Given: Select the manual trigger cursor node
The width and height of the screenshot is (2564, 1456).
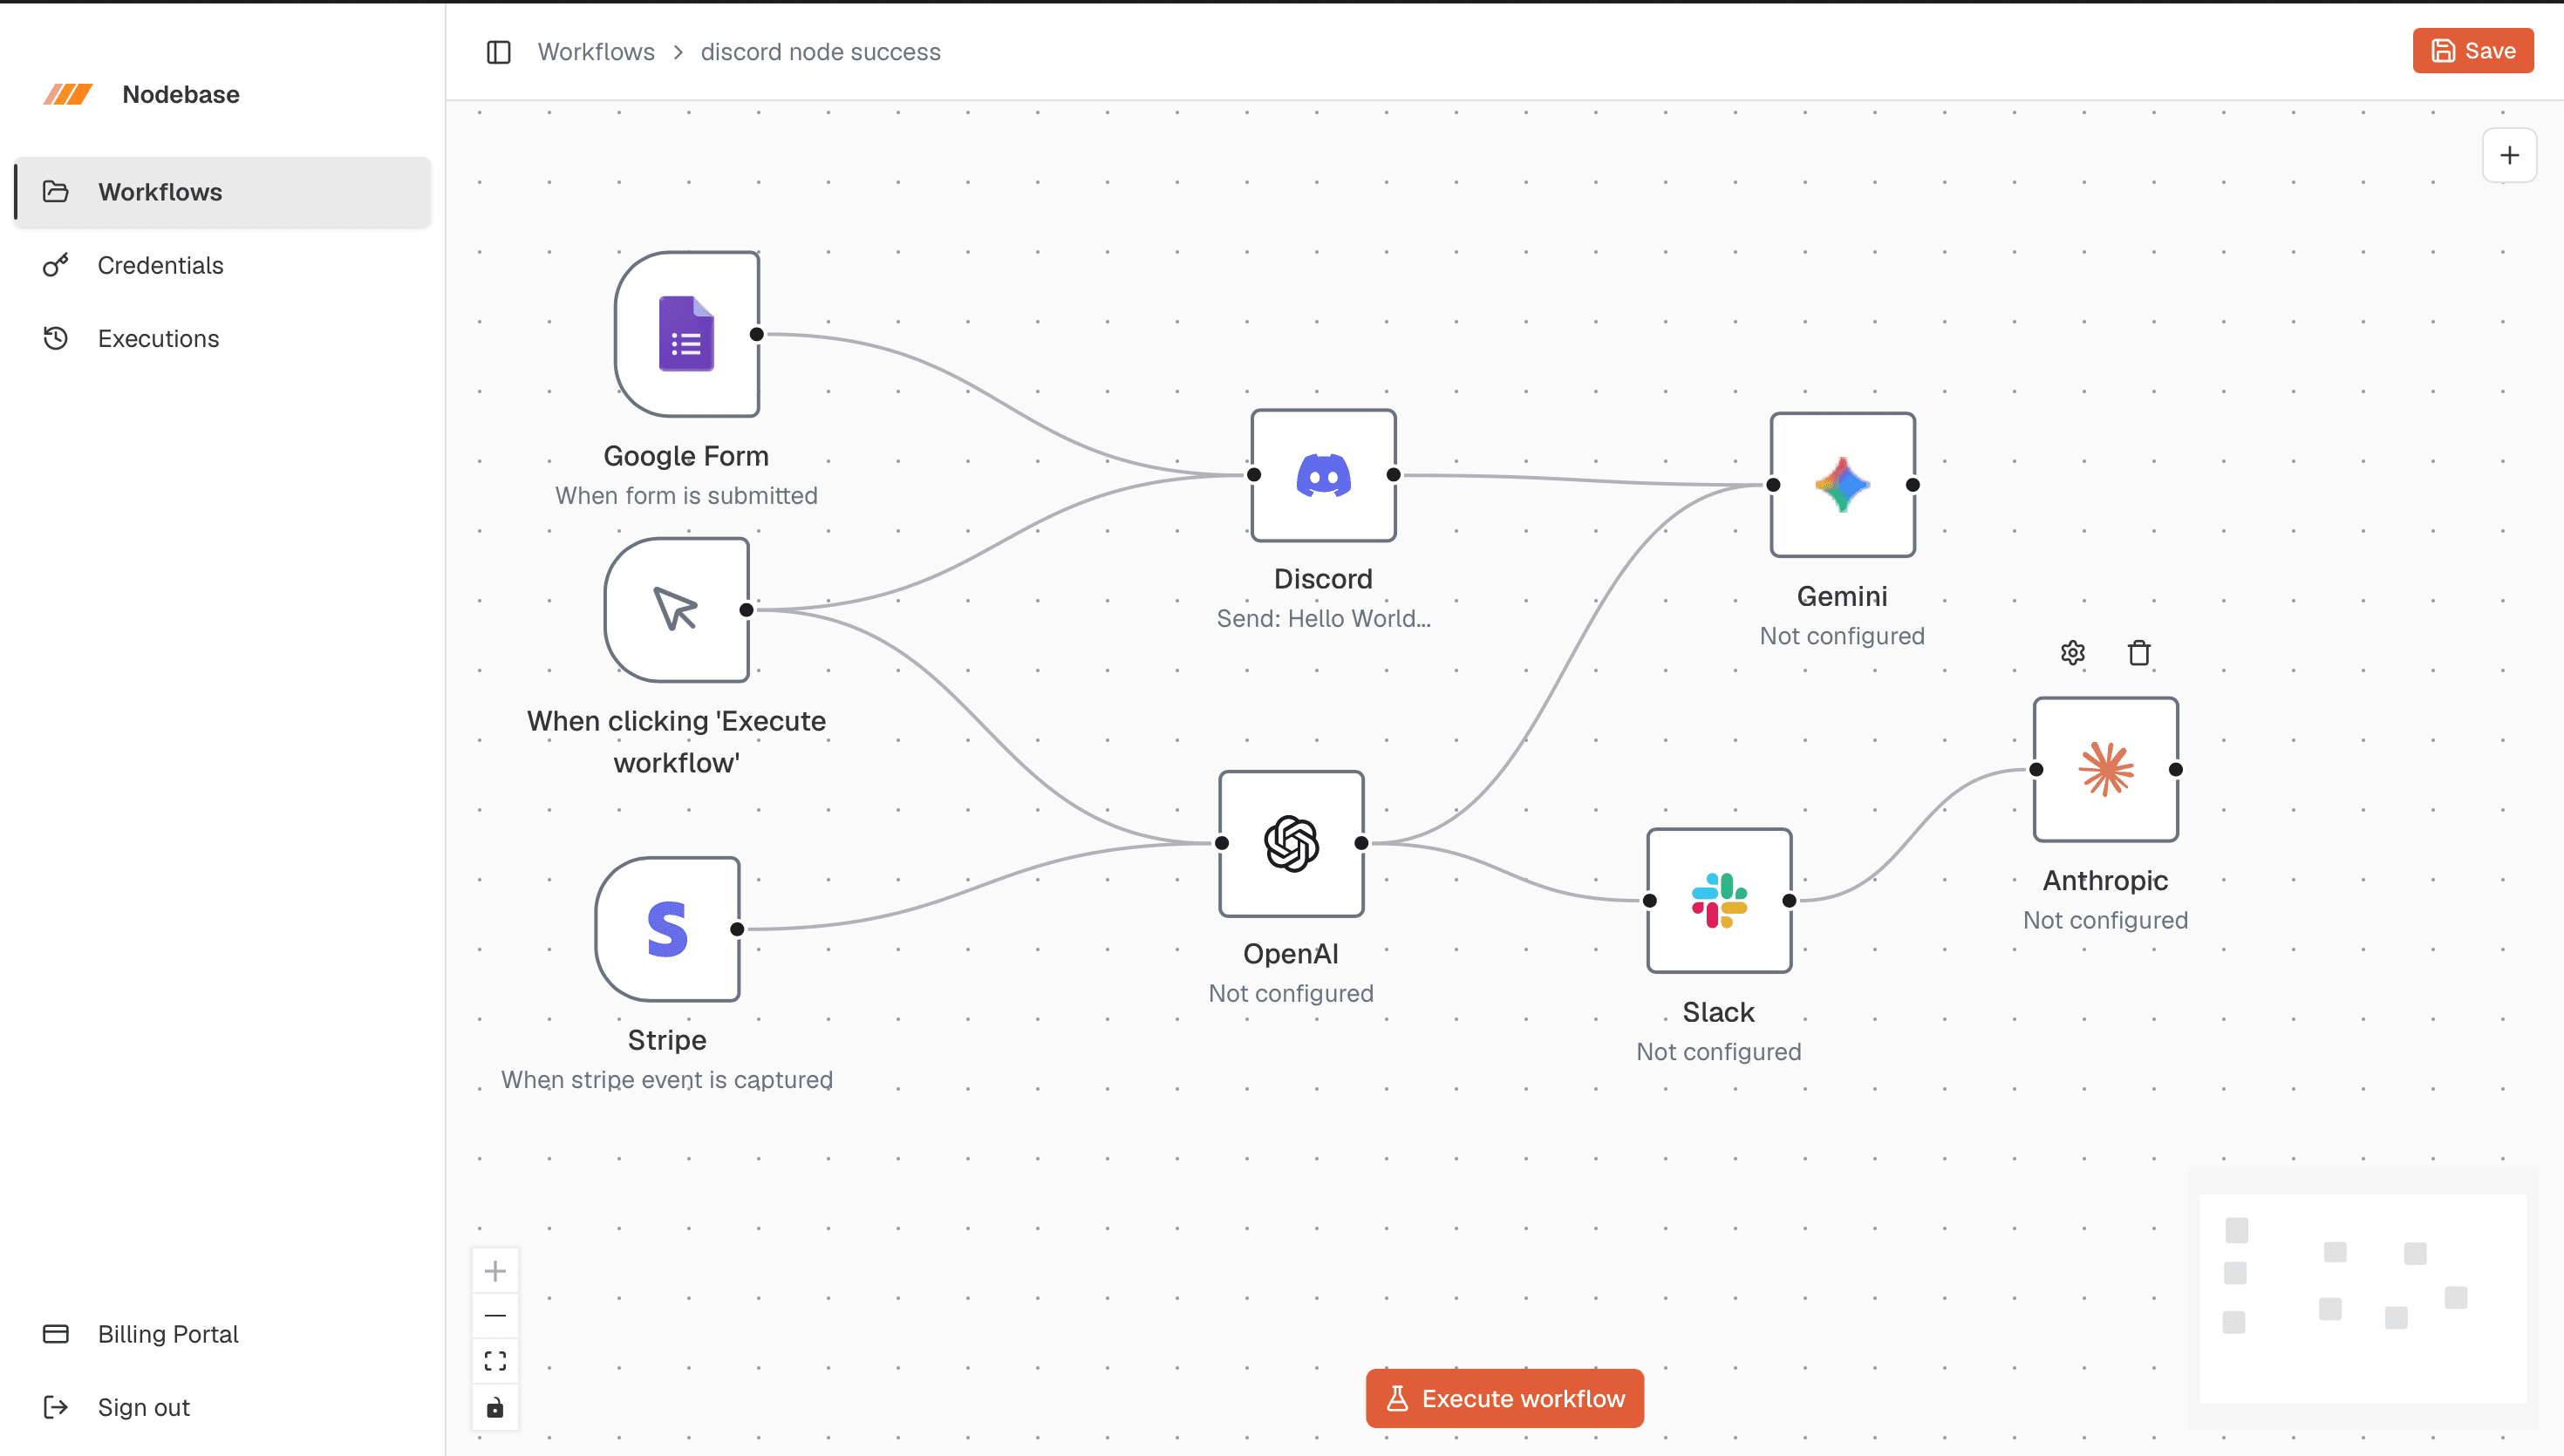Looking at the screenshot, I should (x=677, y=610).
